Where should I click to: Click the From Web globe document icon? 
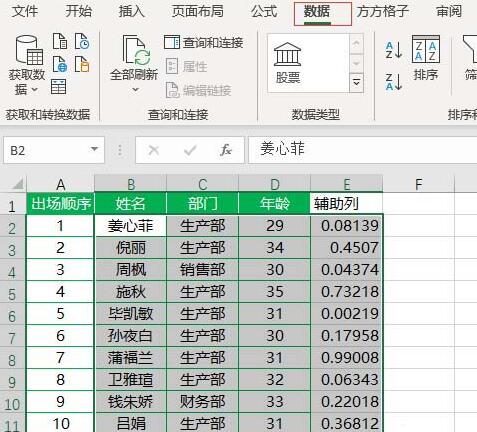pos(60,64)
